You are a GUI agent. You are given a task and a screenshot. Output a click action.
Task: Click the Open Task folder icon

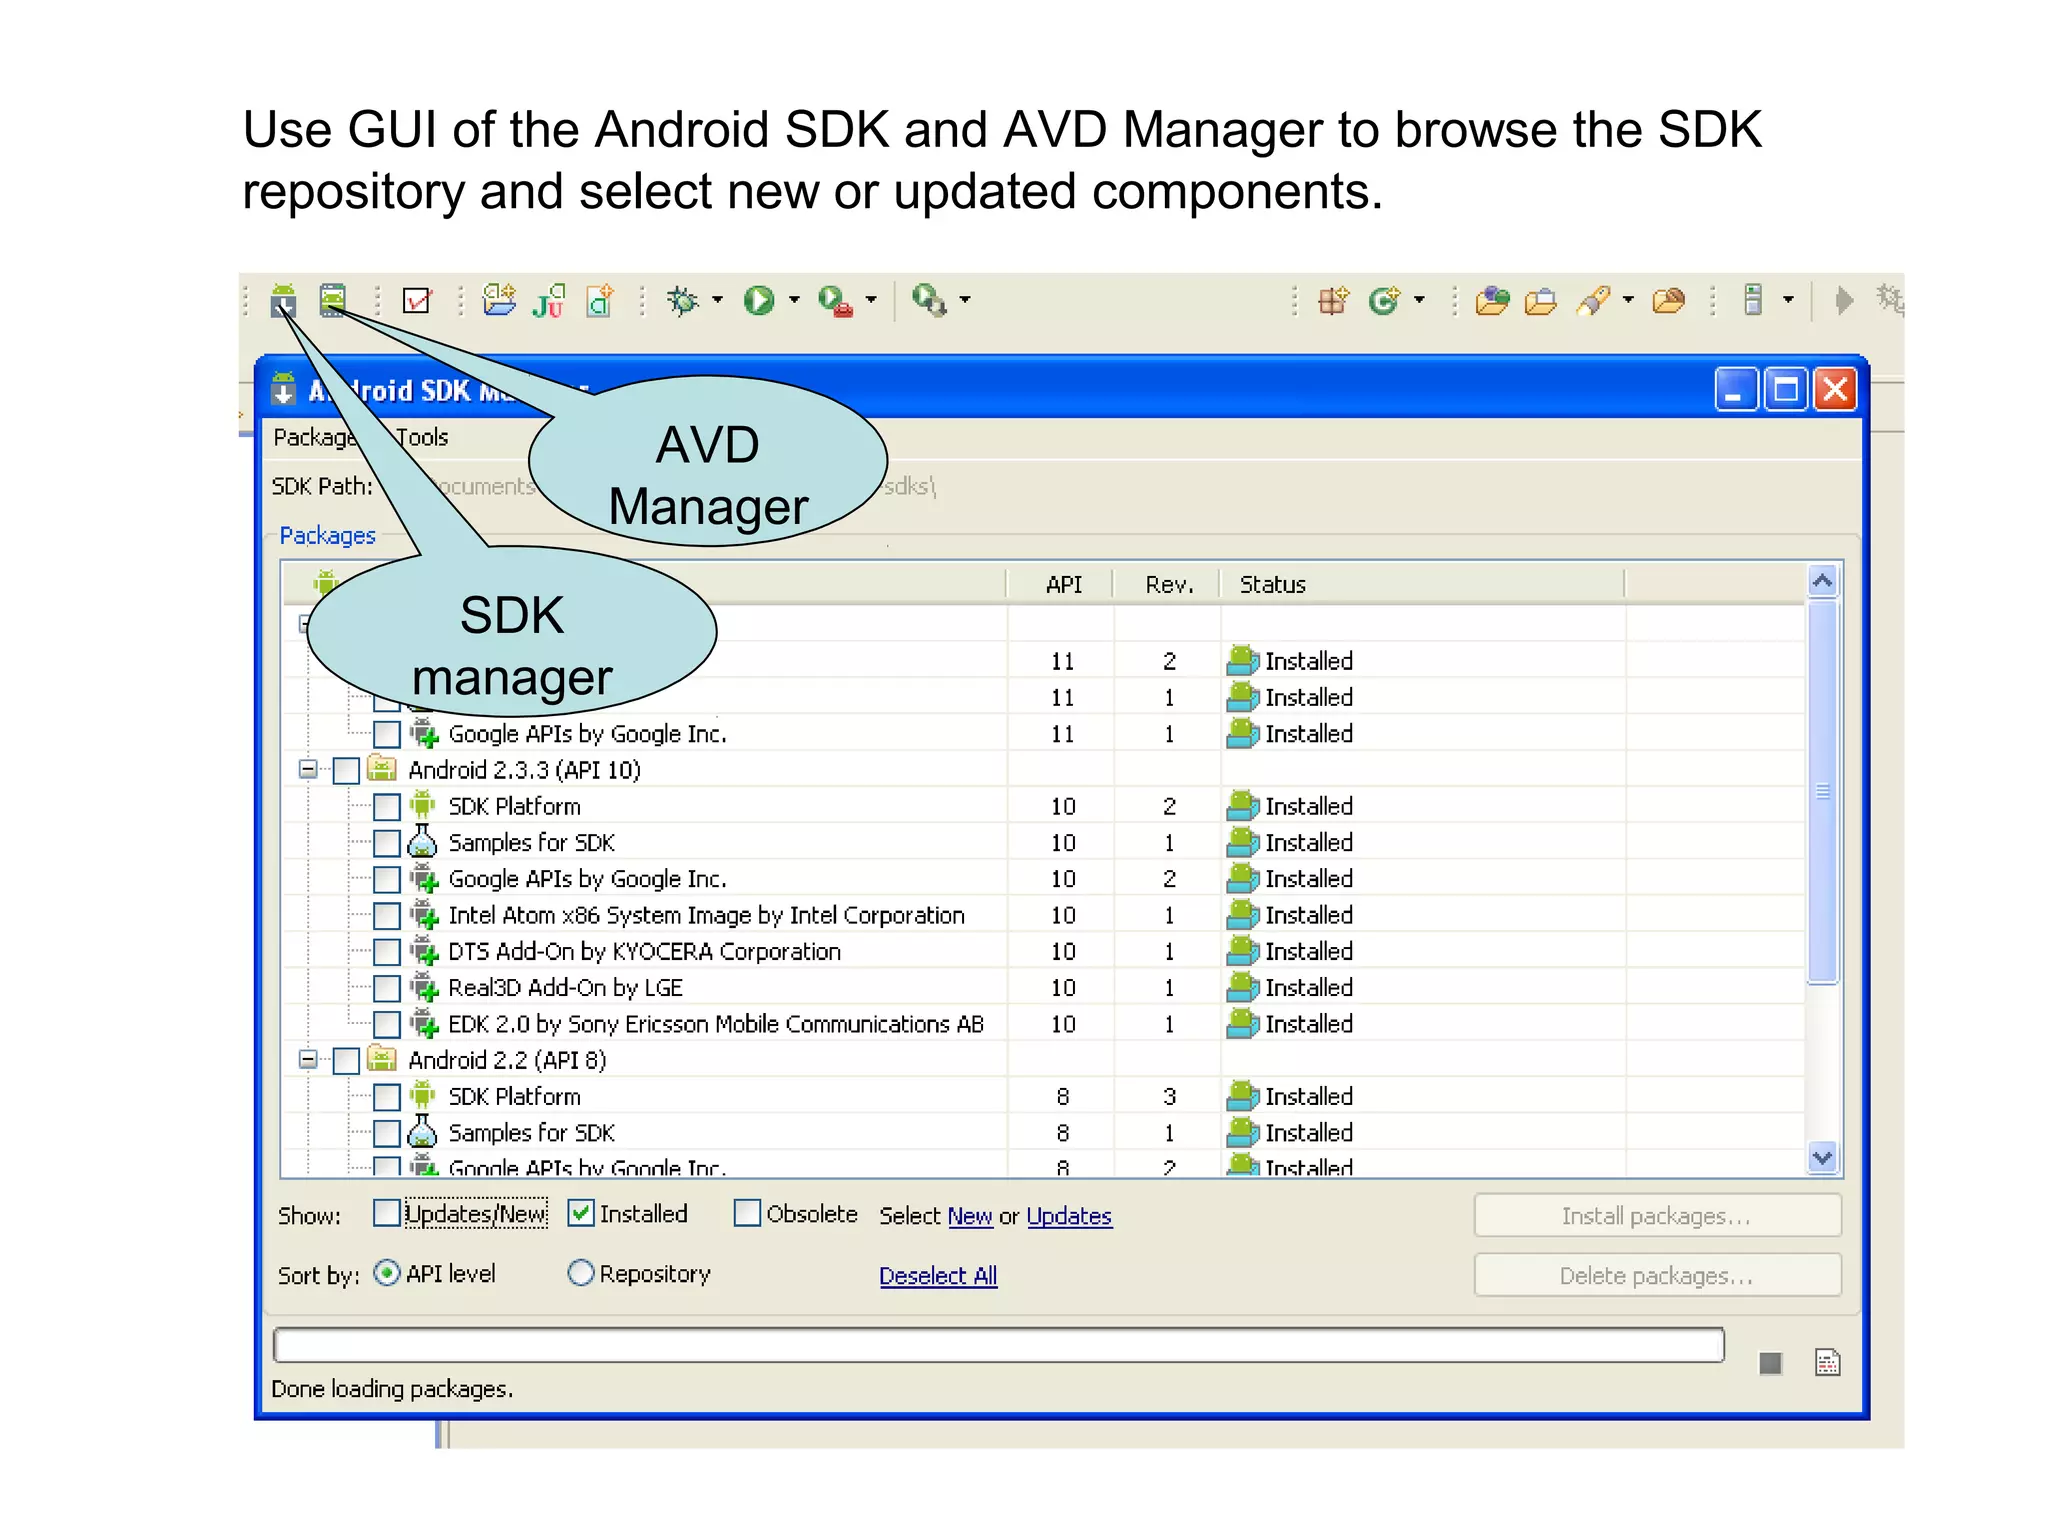click(x=1541, y=301)
